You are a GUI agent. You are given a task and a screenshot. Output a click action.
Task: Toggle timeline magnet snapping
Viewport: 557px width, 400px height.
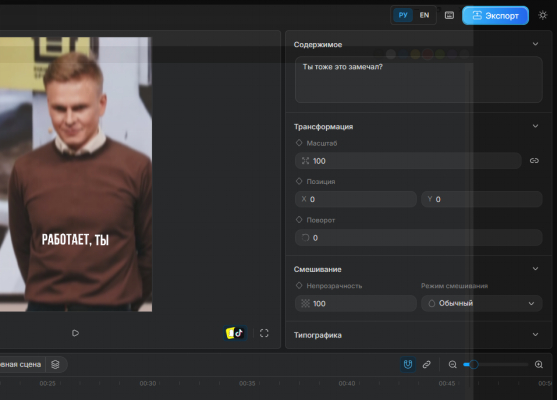(x=408, y=364)
